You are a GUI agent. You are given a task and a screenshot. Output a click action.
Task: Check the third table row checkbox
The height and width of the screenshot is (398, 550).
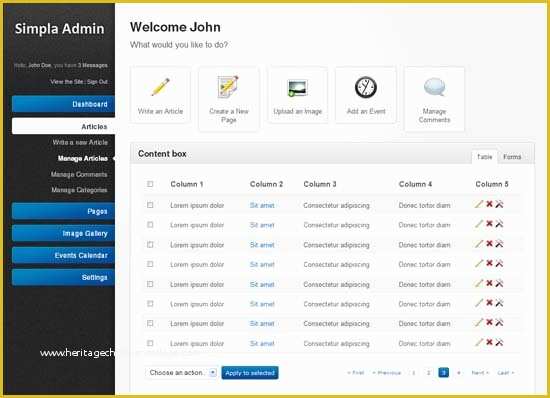pos(150,244)
